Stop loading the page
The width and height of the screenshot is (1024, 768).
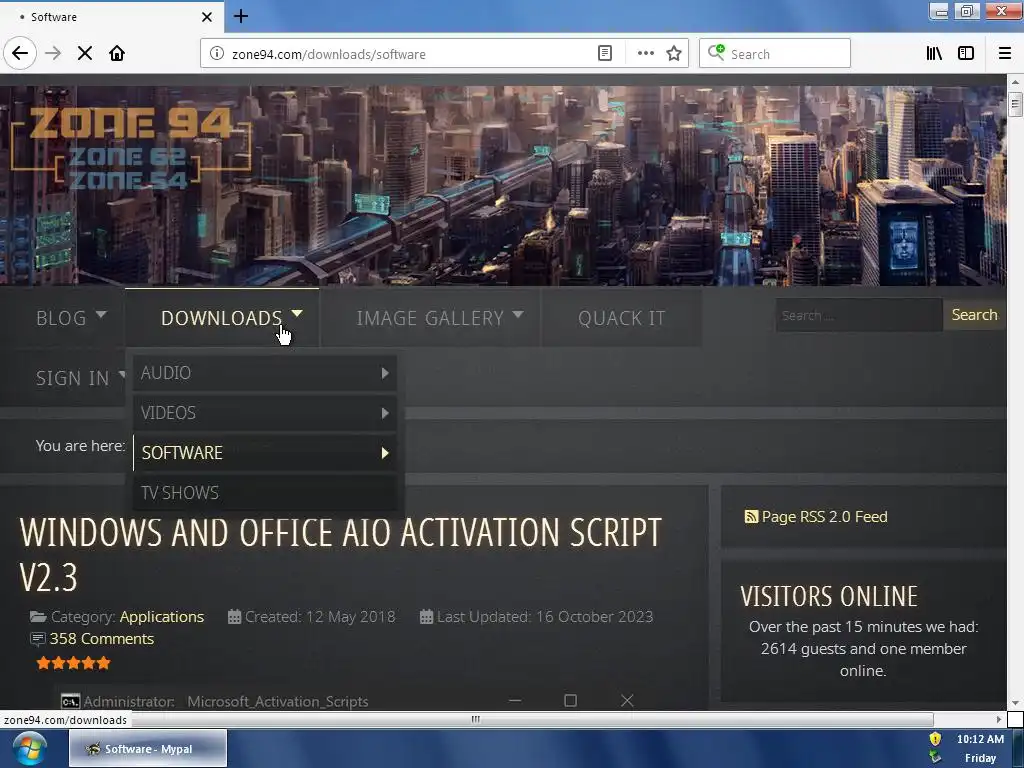tap(85, 54)
